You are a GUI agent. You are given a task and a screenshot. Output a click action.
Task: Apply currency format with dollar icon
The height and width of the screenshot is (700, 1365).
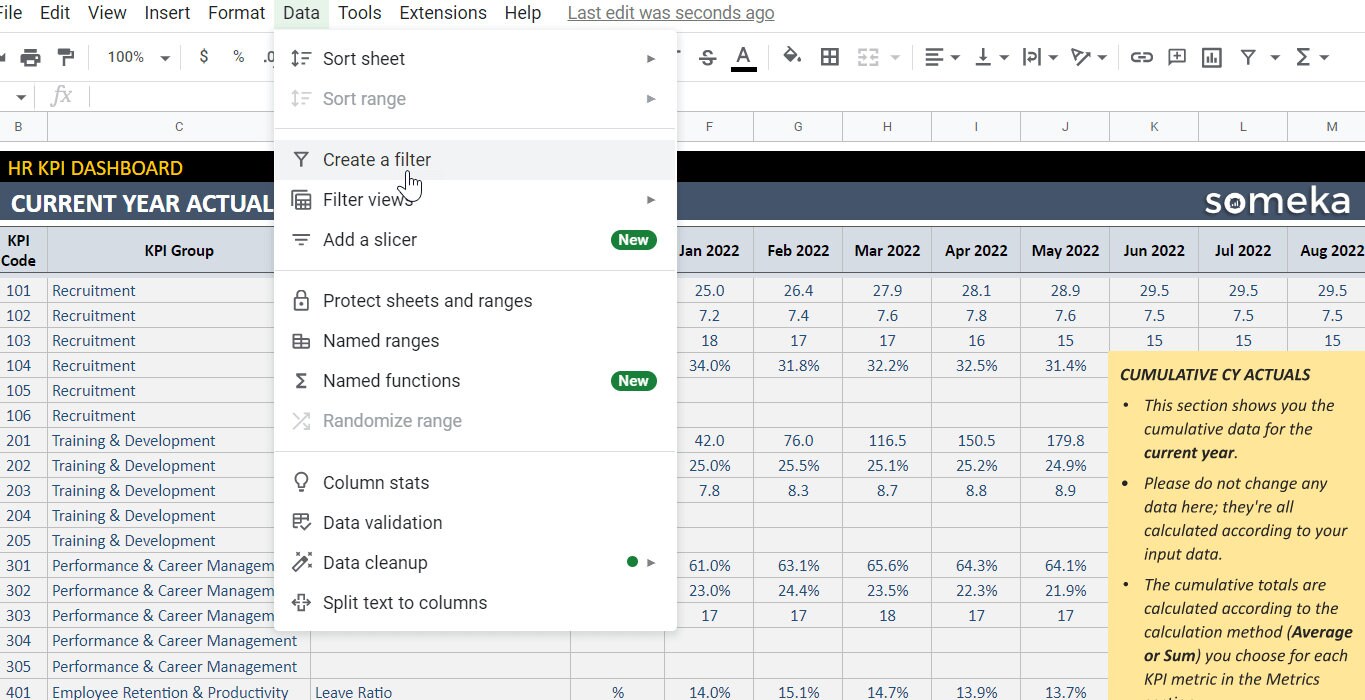[204, 57]
